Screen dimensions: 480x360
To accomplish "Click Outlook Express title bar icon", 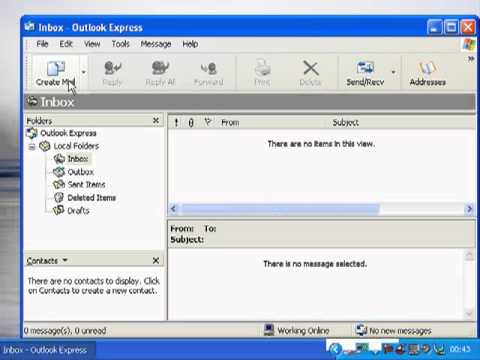I will pos(30,27).
